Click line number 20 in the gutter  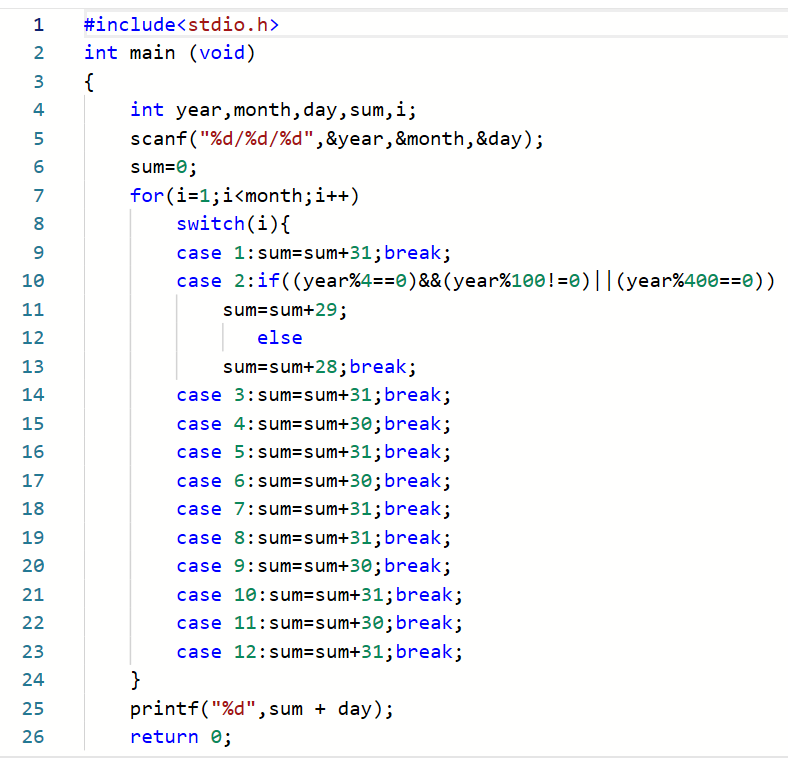[33, 566]
